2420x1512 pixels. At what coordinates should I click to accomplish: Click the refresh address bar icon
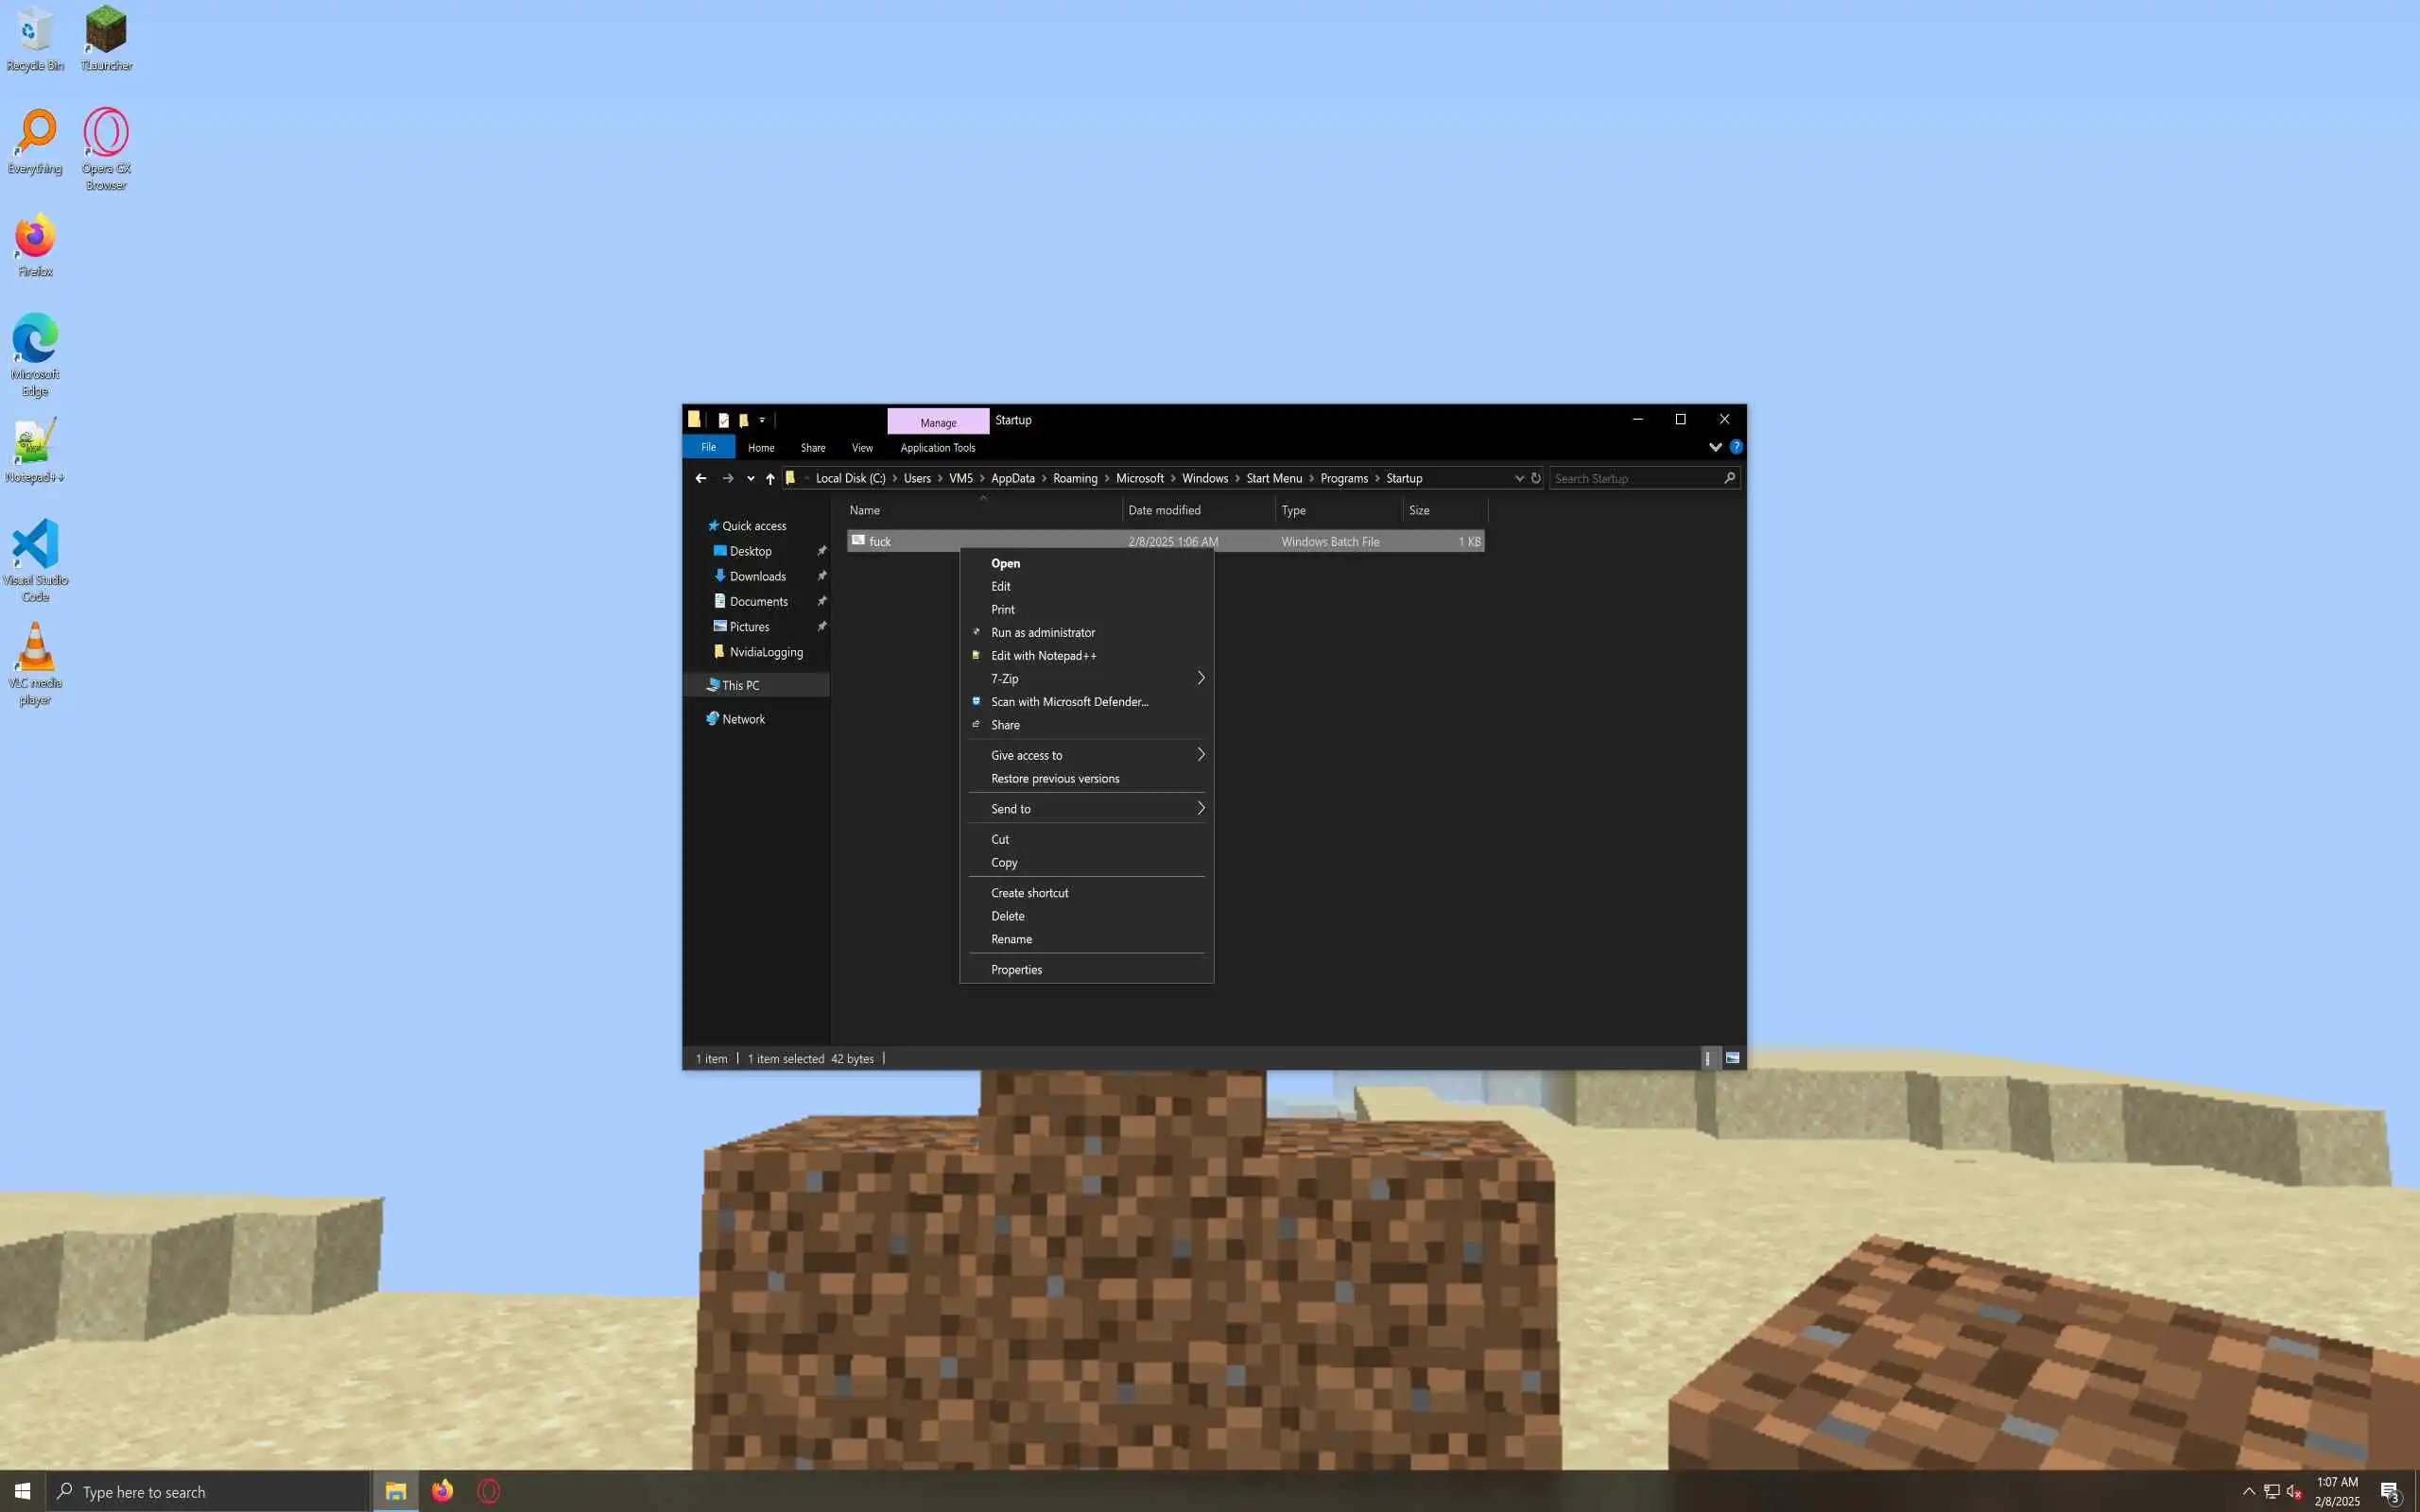point(1536,478)
